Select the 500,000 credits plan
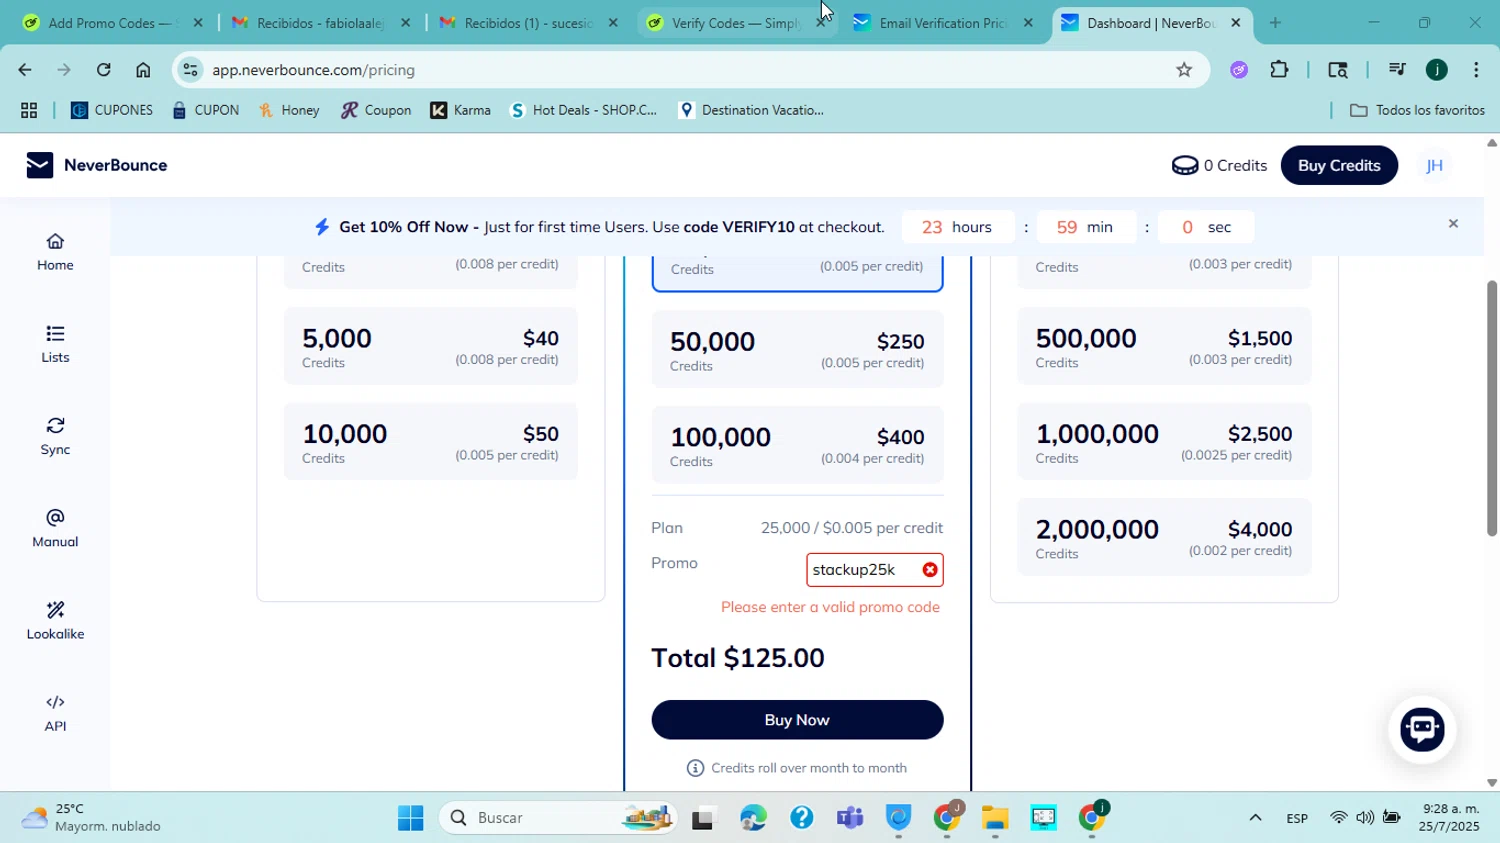The image size is (1500, 843). [x=1164, y=346]
